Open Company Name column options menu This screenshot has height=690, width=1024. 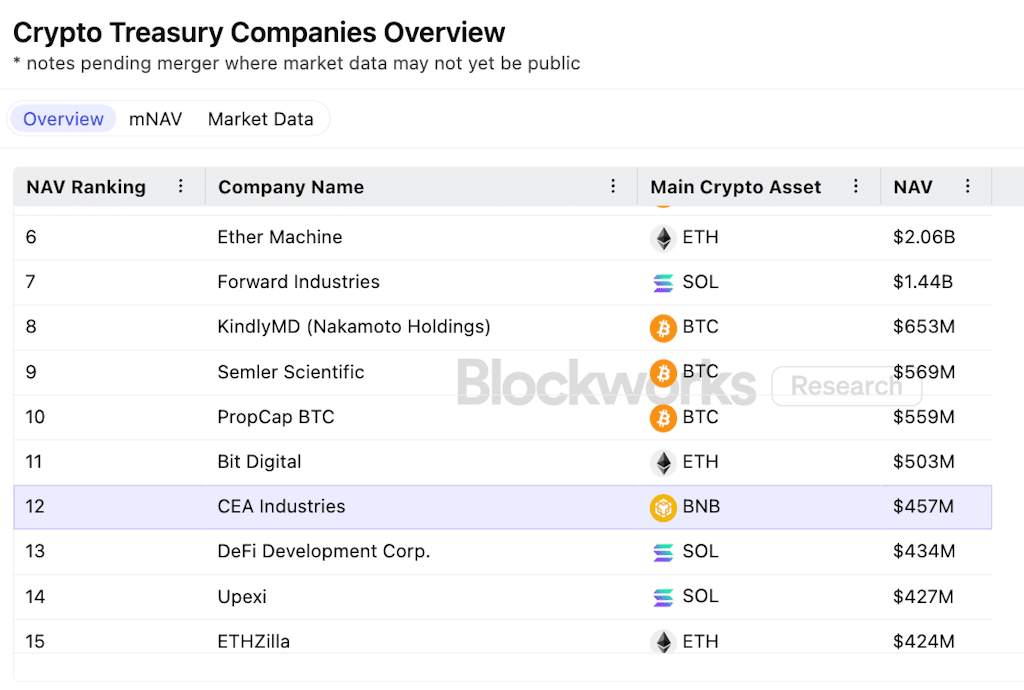613,186
